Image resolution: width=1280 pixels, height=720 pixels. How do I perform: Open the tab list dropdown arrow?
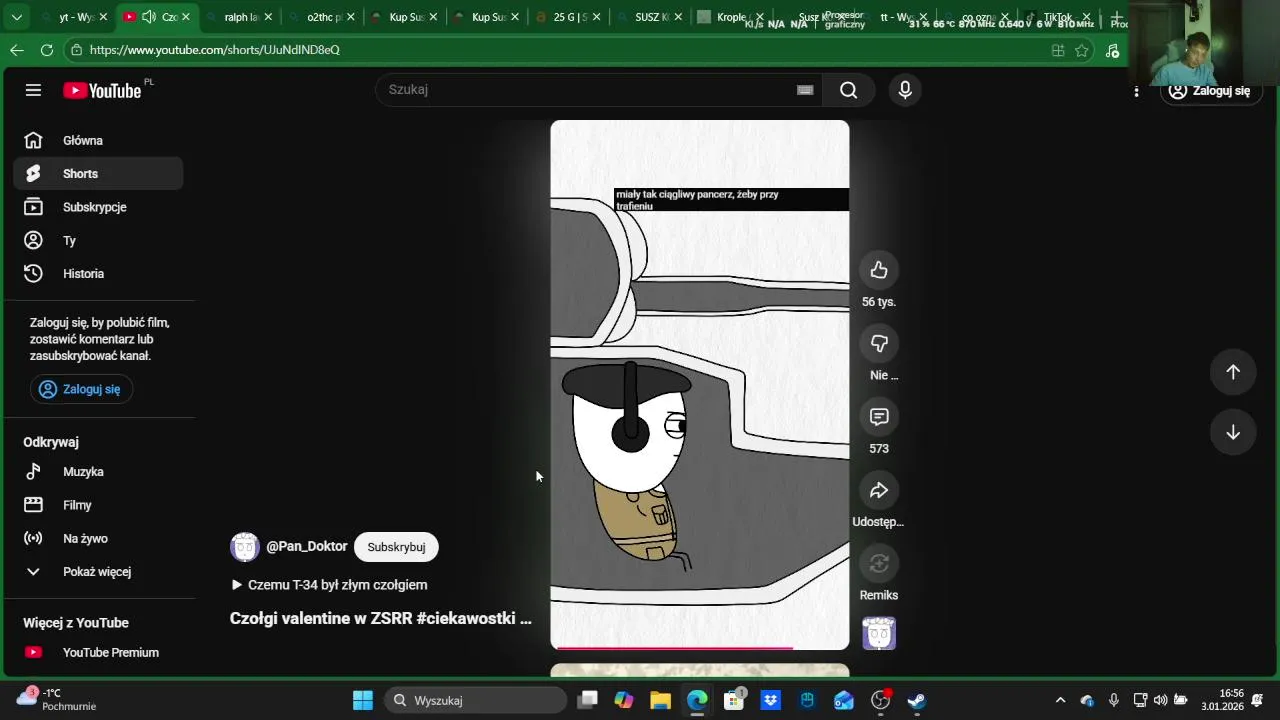click(x=16, y=17)
